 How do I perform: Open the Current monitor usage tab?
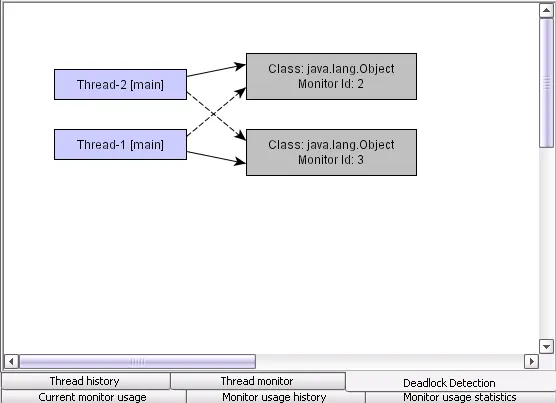(93, 397)
